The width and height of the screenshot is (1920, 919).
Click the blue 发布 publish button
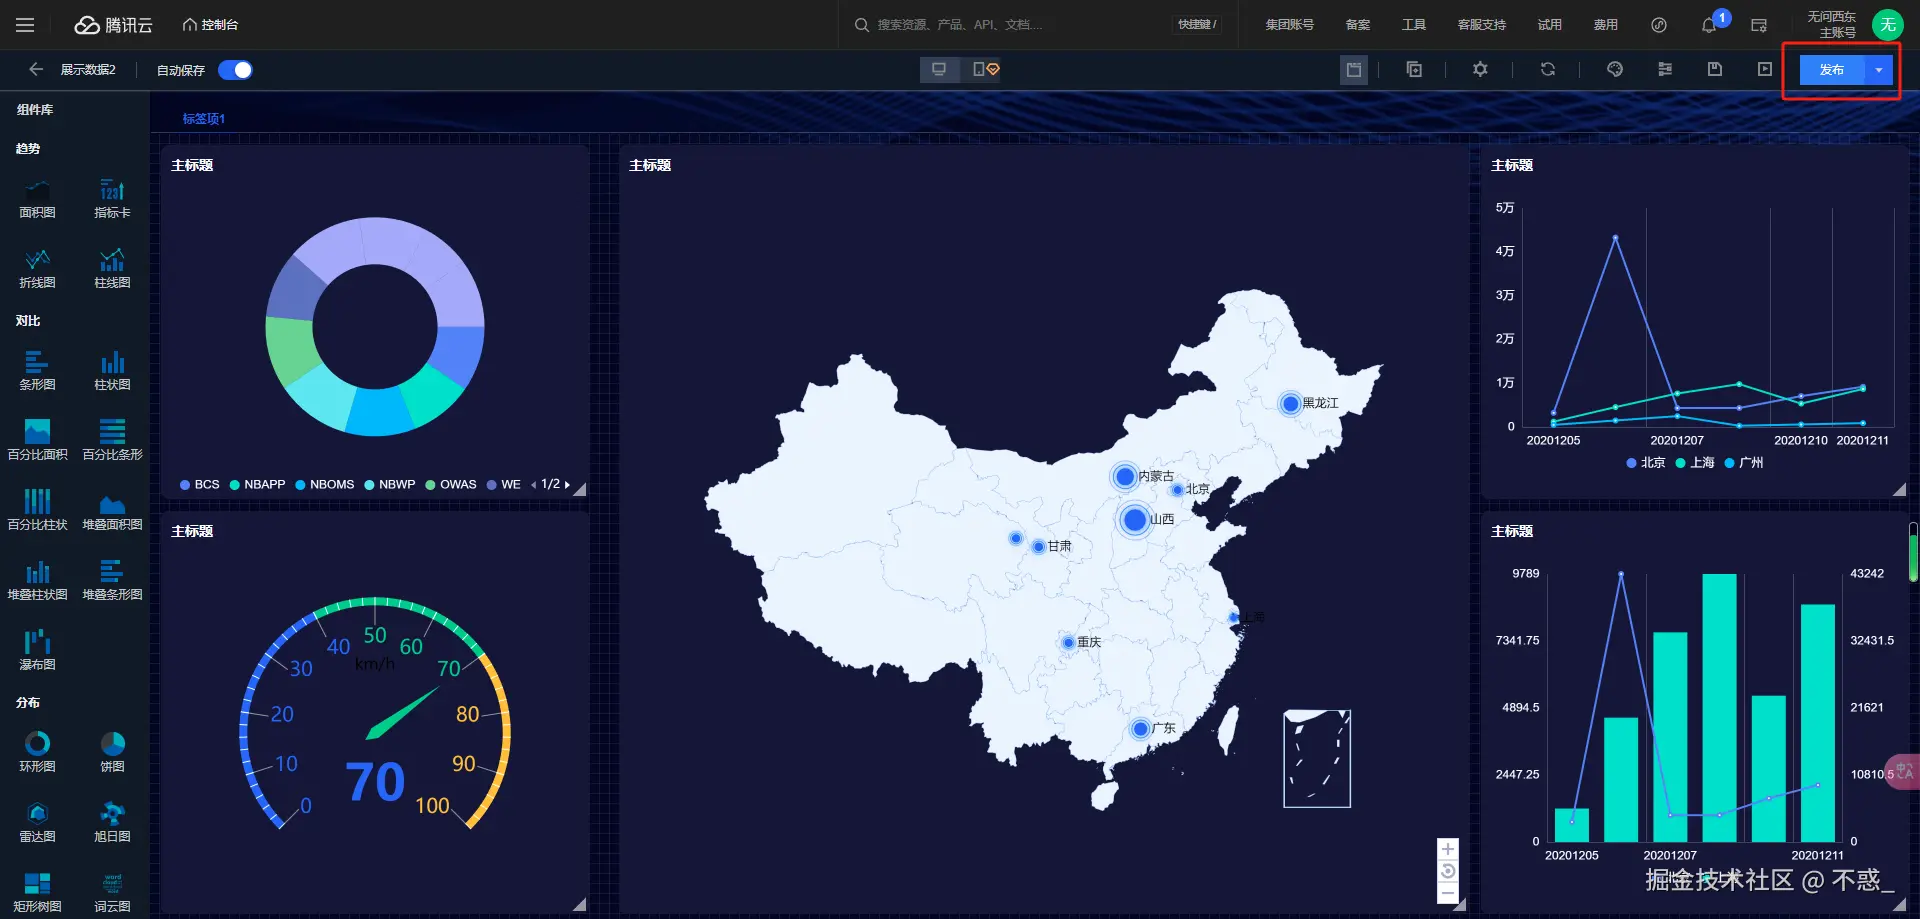point(1832,70)
